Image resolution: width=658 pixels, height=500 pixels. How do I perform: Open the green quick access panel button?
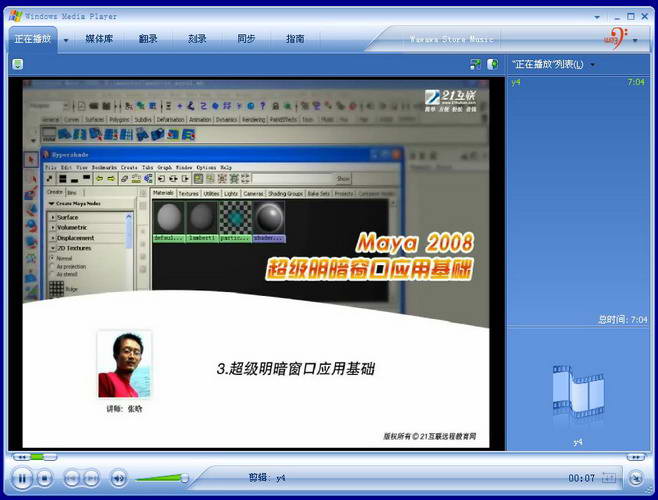[x=18, y=64]
